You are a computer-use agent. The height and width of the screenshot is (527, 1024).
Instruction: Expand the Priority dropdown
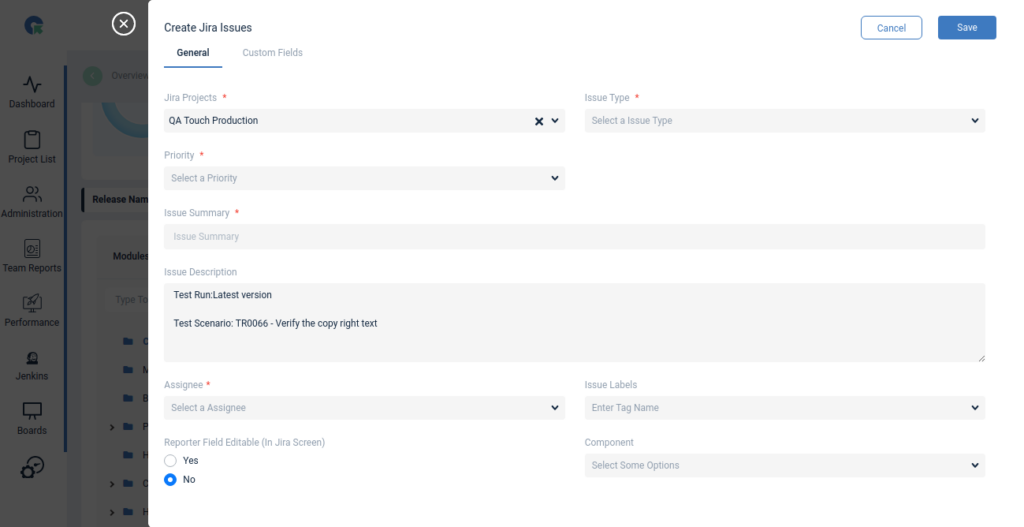click(364, 178)
